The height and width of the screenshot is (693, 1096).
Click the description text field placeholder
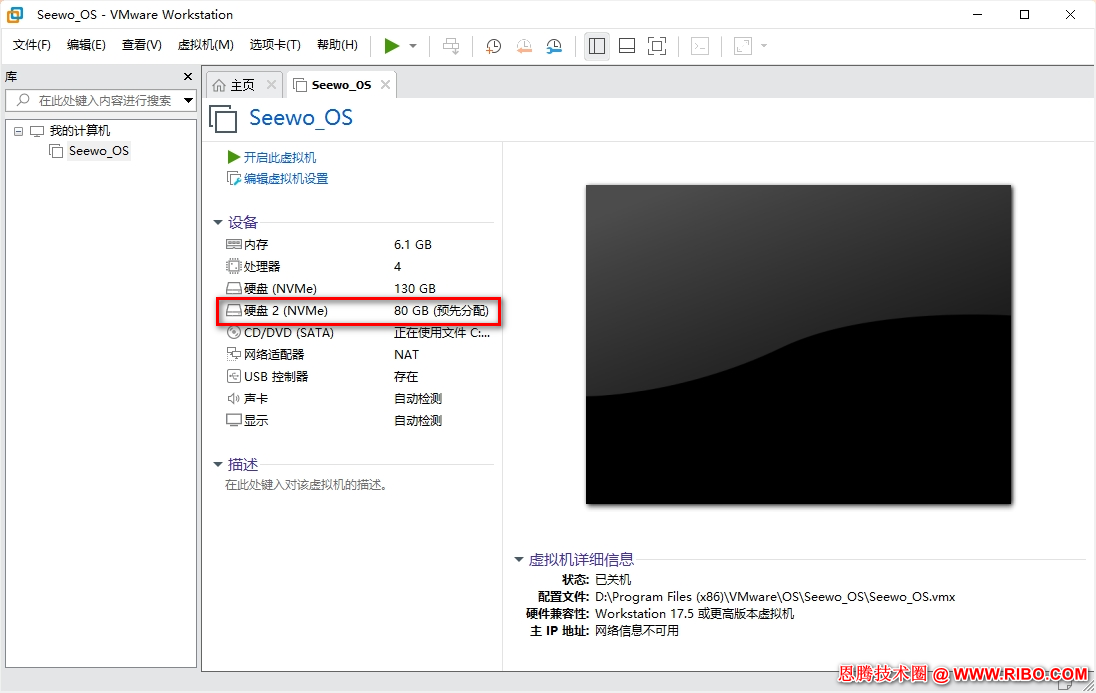[x=306, y=485]
